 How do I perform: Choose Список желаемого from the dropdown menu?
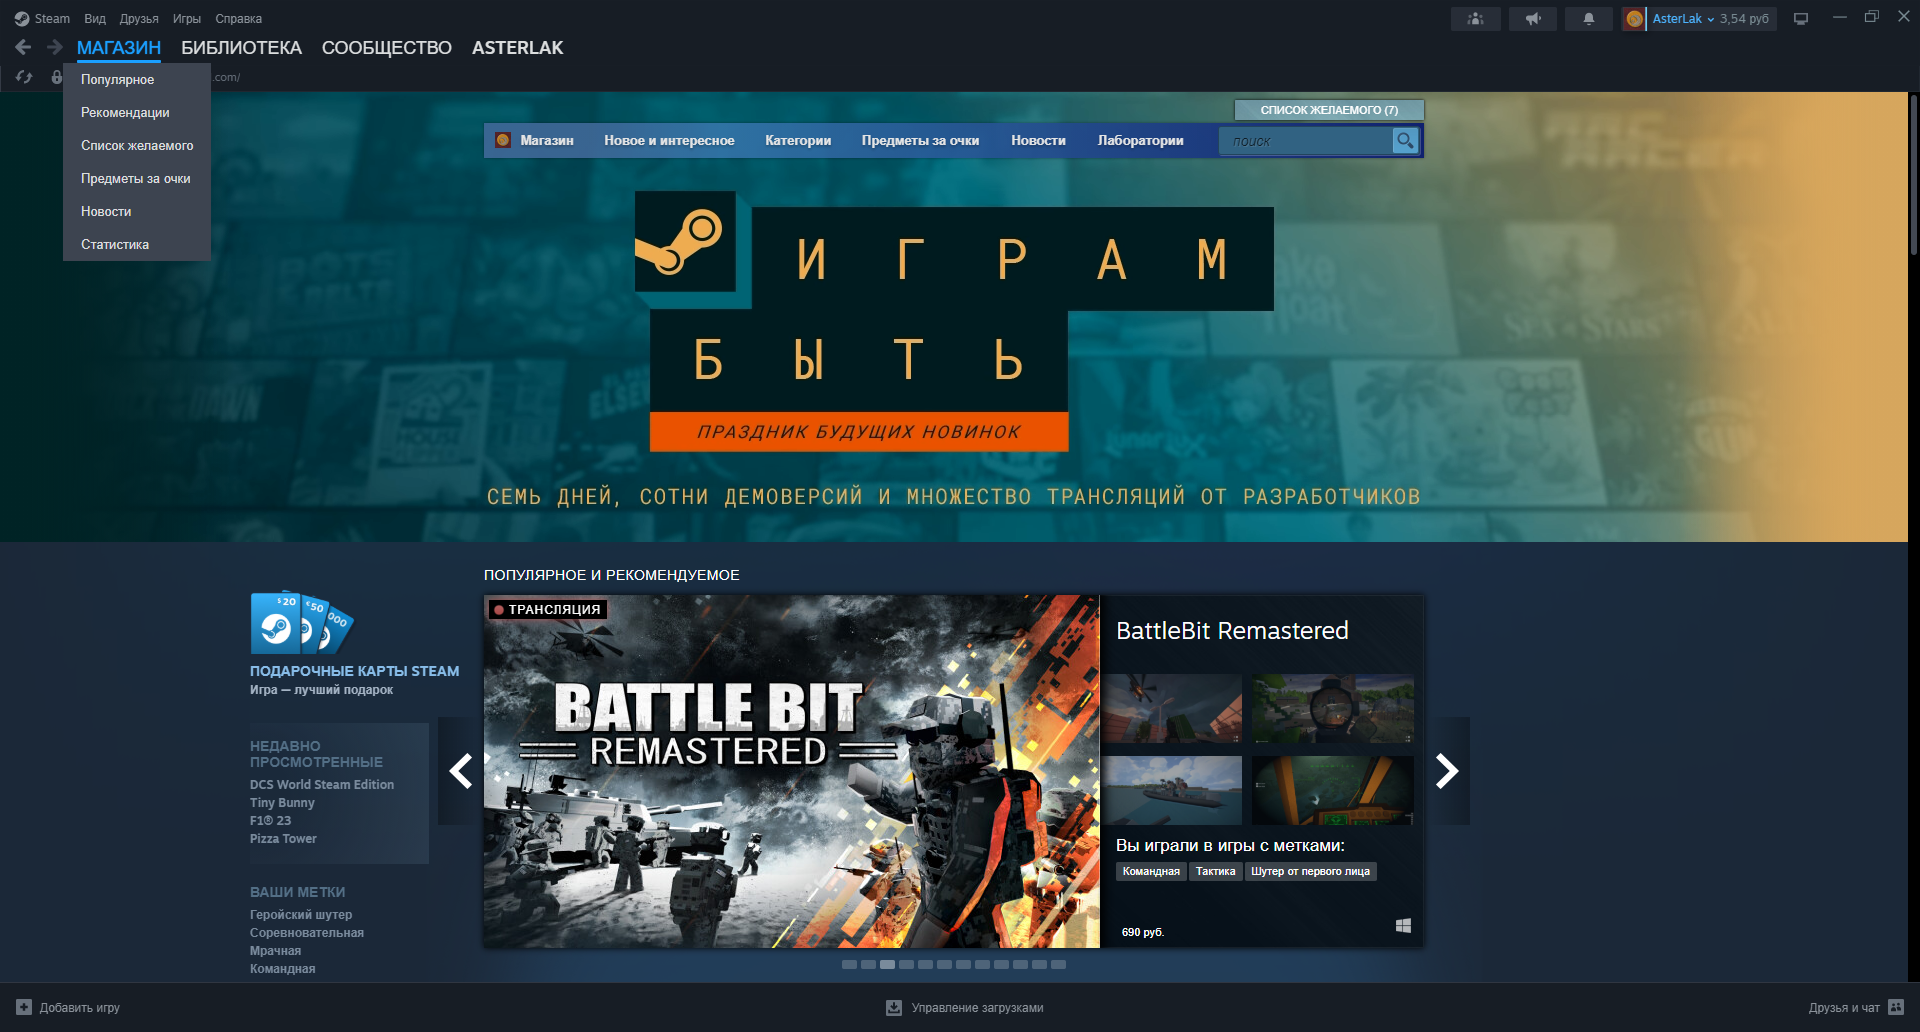pos(137,146)
